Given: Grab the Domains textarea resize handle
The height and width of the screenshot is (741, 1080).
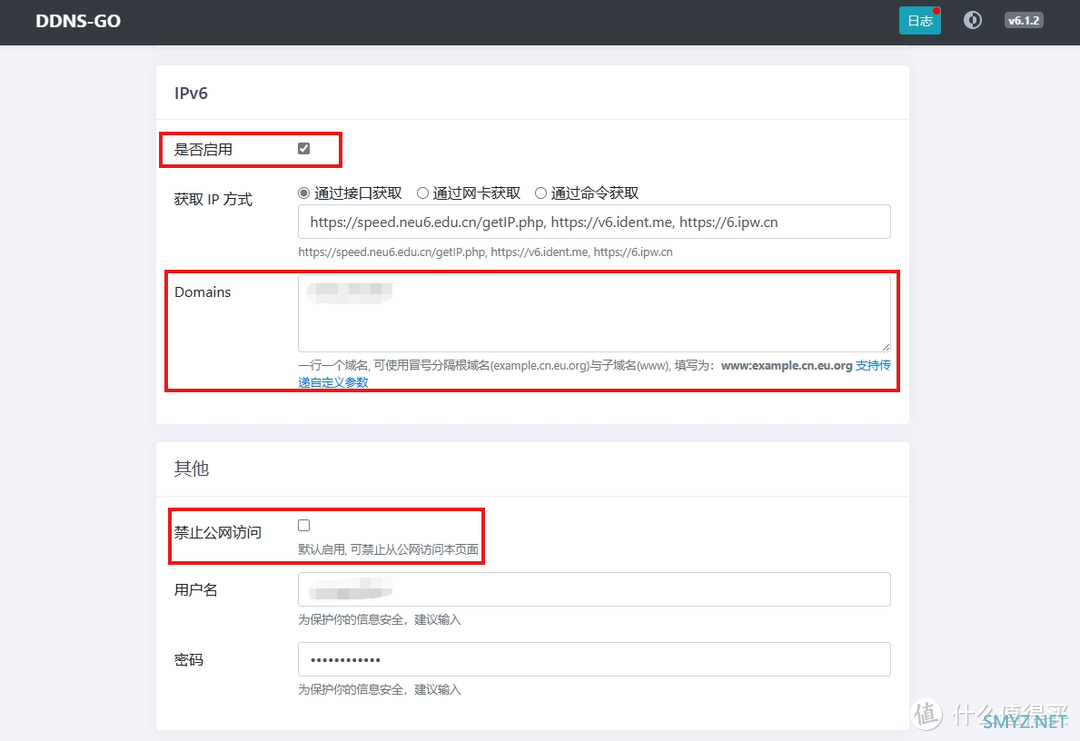Looking at the screenshot, I should tap(885, 345).
